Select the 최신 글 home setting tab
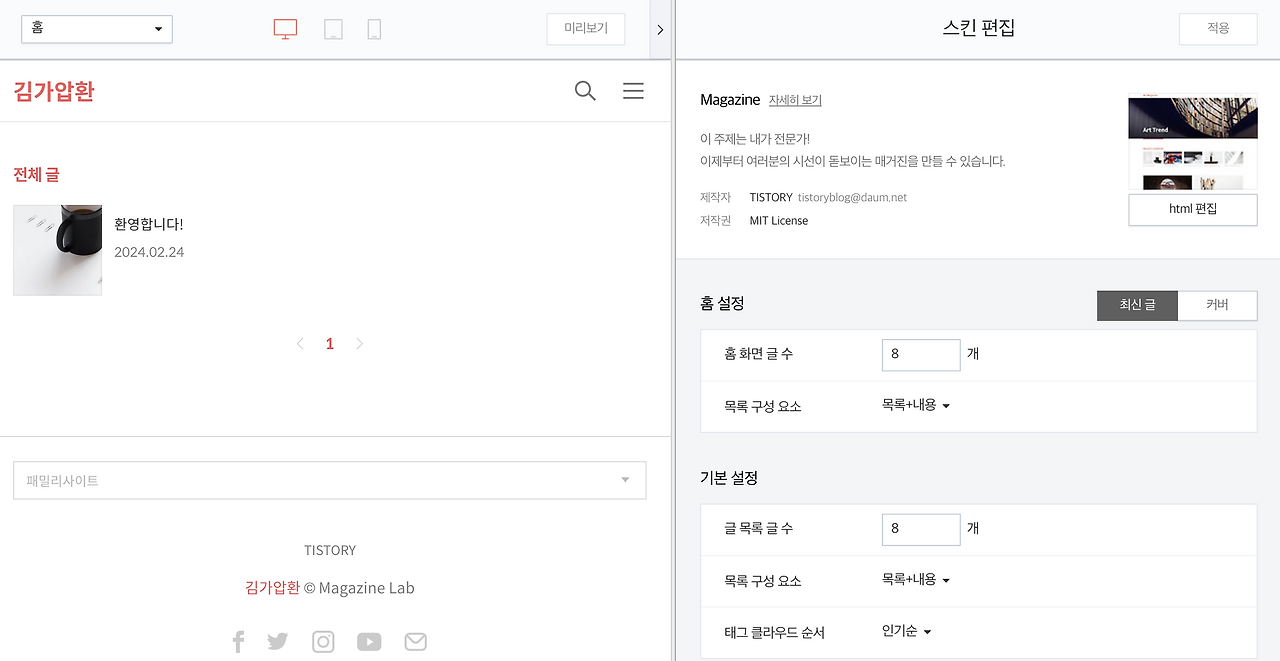 [1137, 305]
